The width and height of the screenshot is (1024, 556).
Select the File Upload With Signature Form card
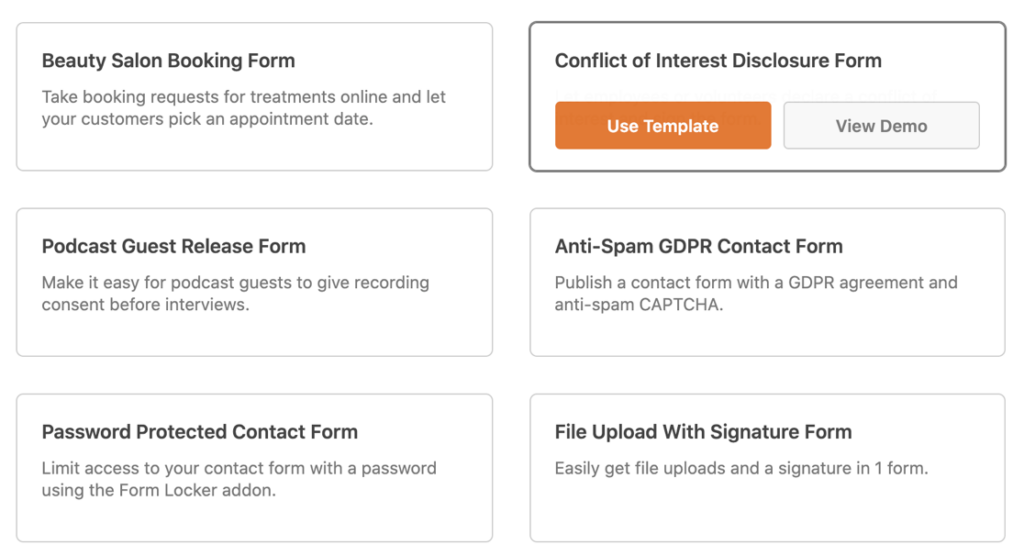click(x=767, y=510)
